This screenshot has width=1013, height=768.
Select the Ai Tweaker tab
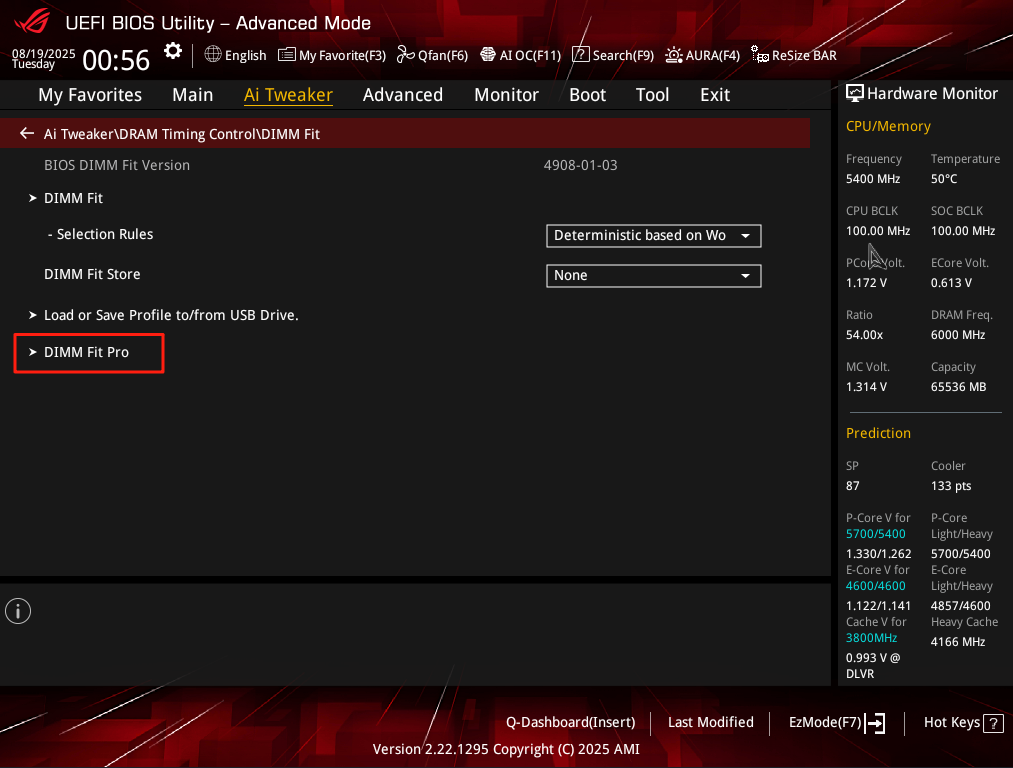288,95
